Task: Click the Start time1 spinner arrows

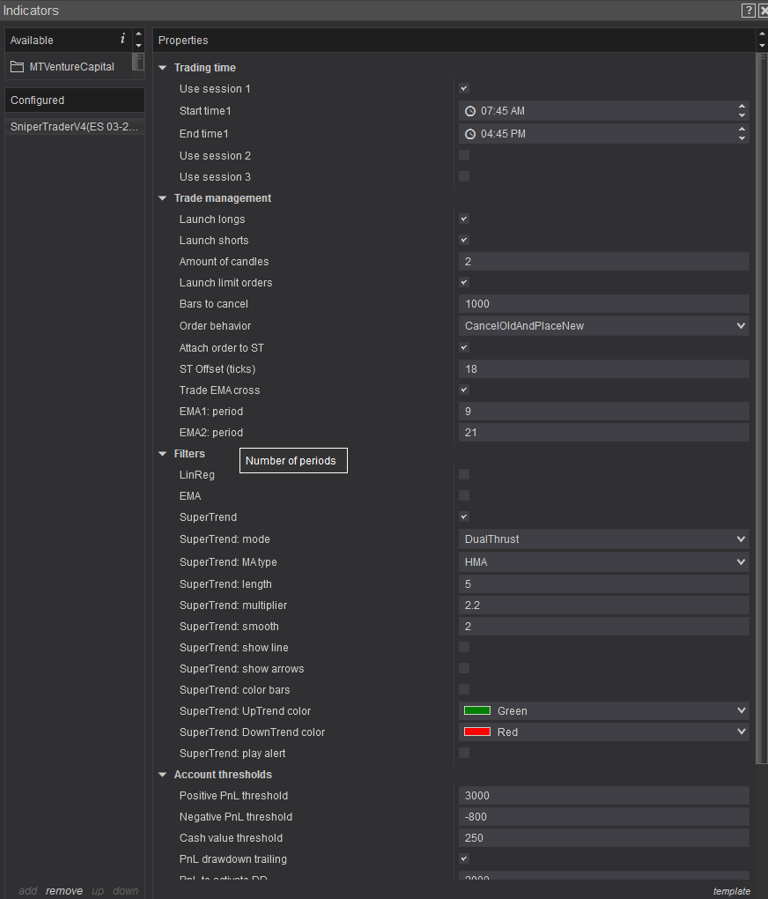Action: point(742,111)
